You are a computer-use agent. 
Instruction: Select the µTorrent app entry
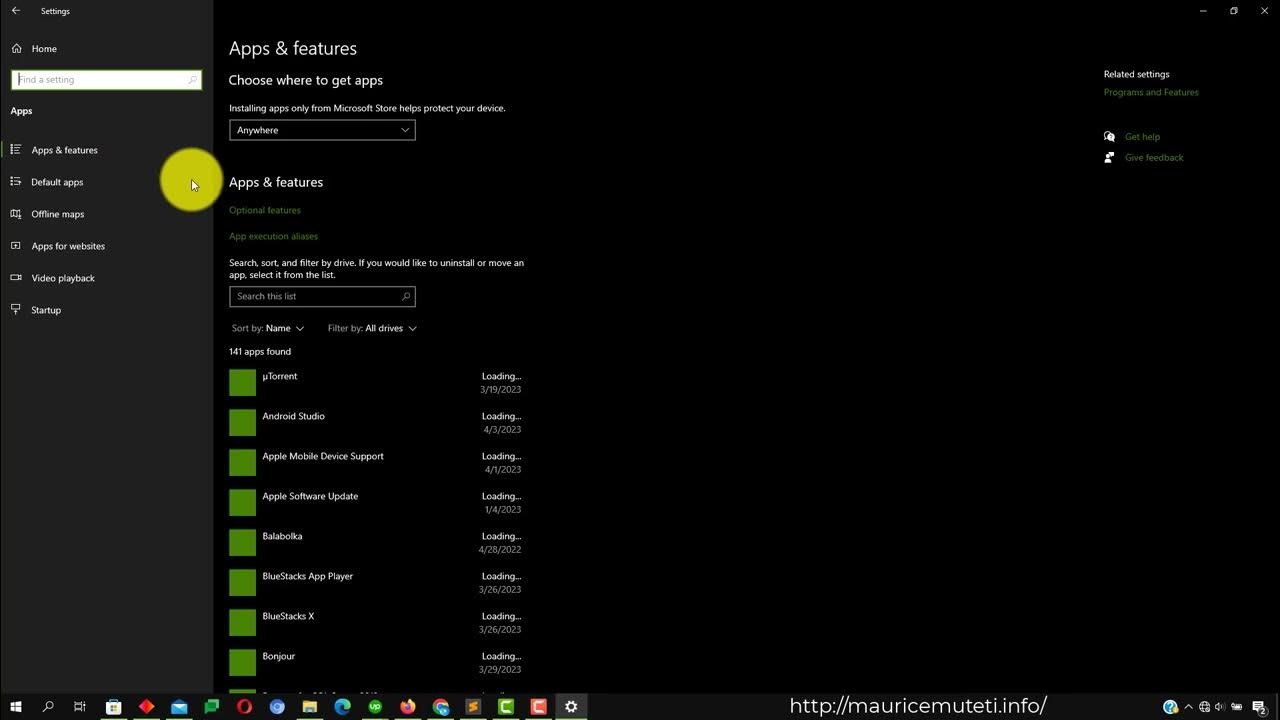376,382
